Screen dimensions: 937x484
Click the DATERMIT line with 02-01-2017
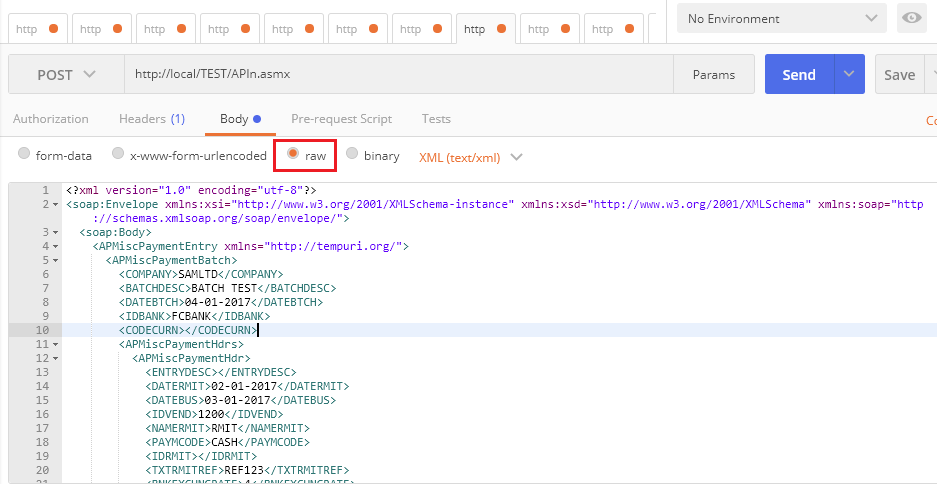point(247,386)
